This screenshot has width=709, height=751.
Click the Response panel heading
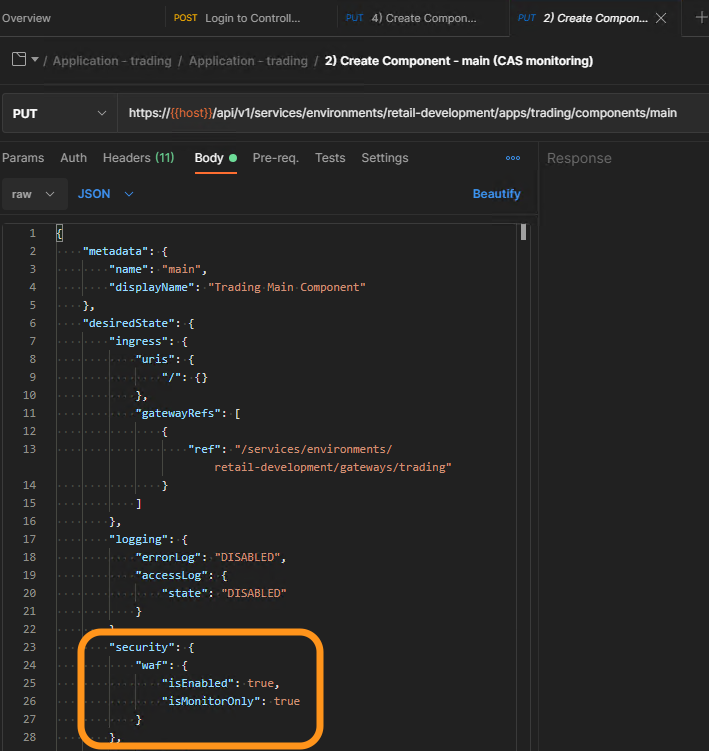(x=579, y=159)
